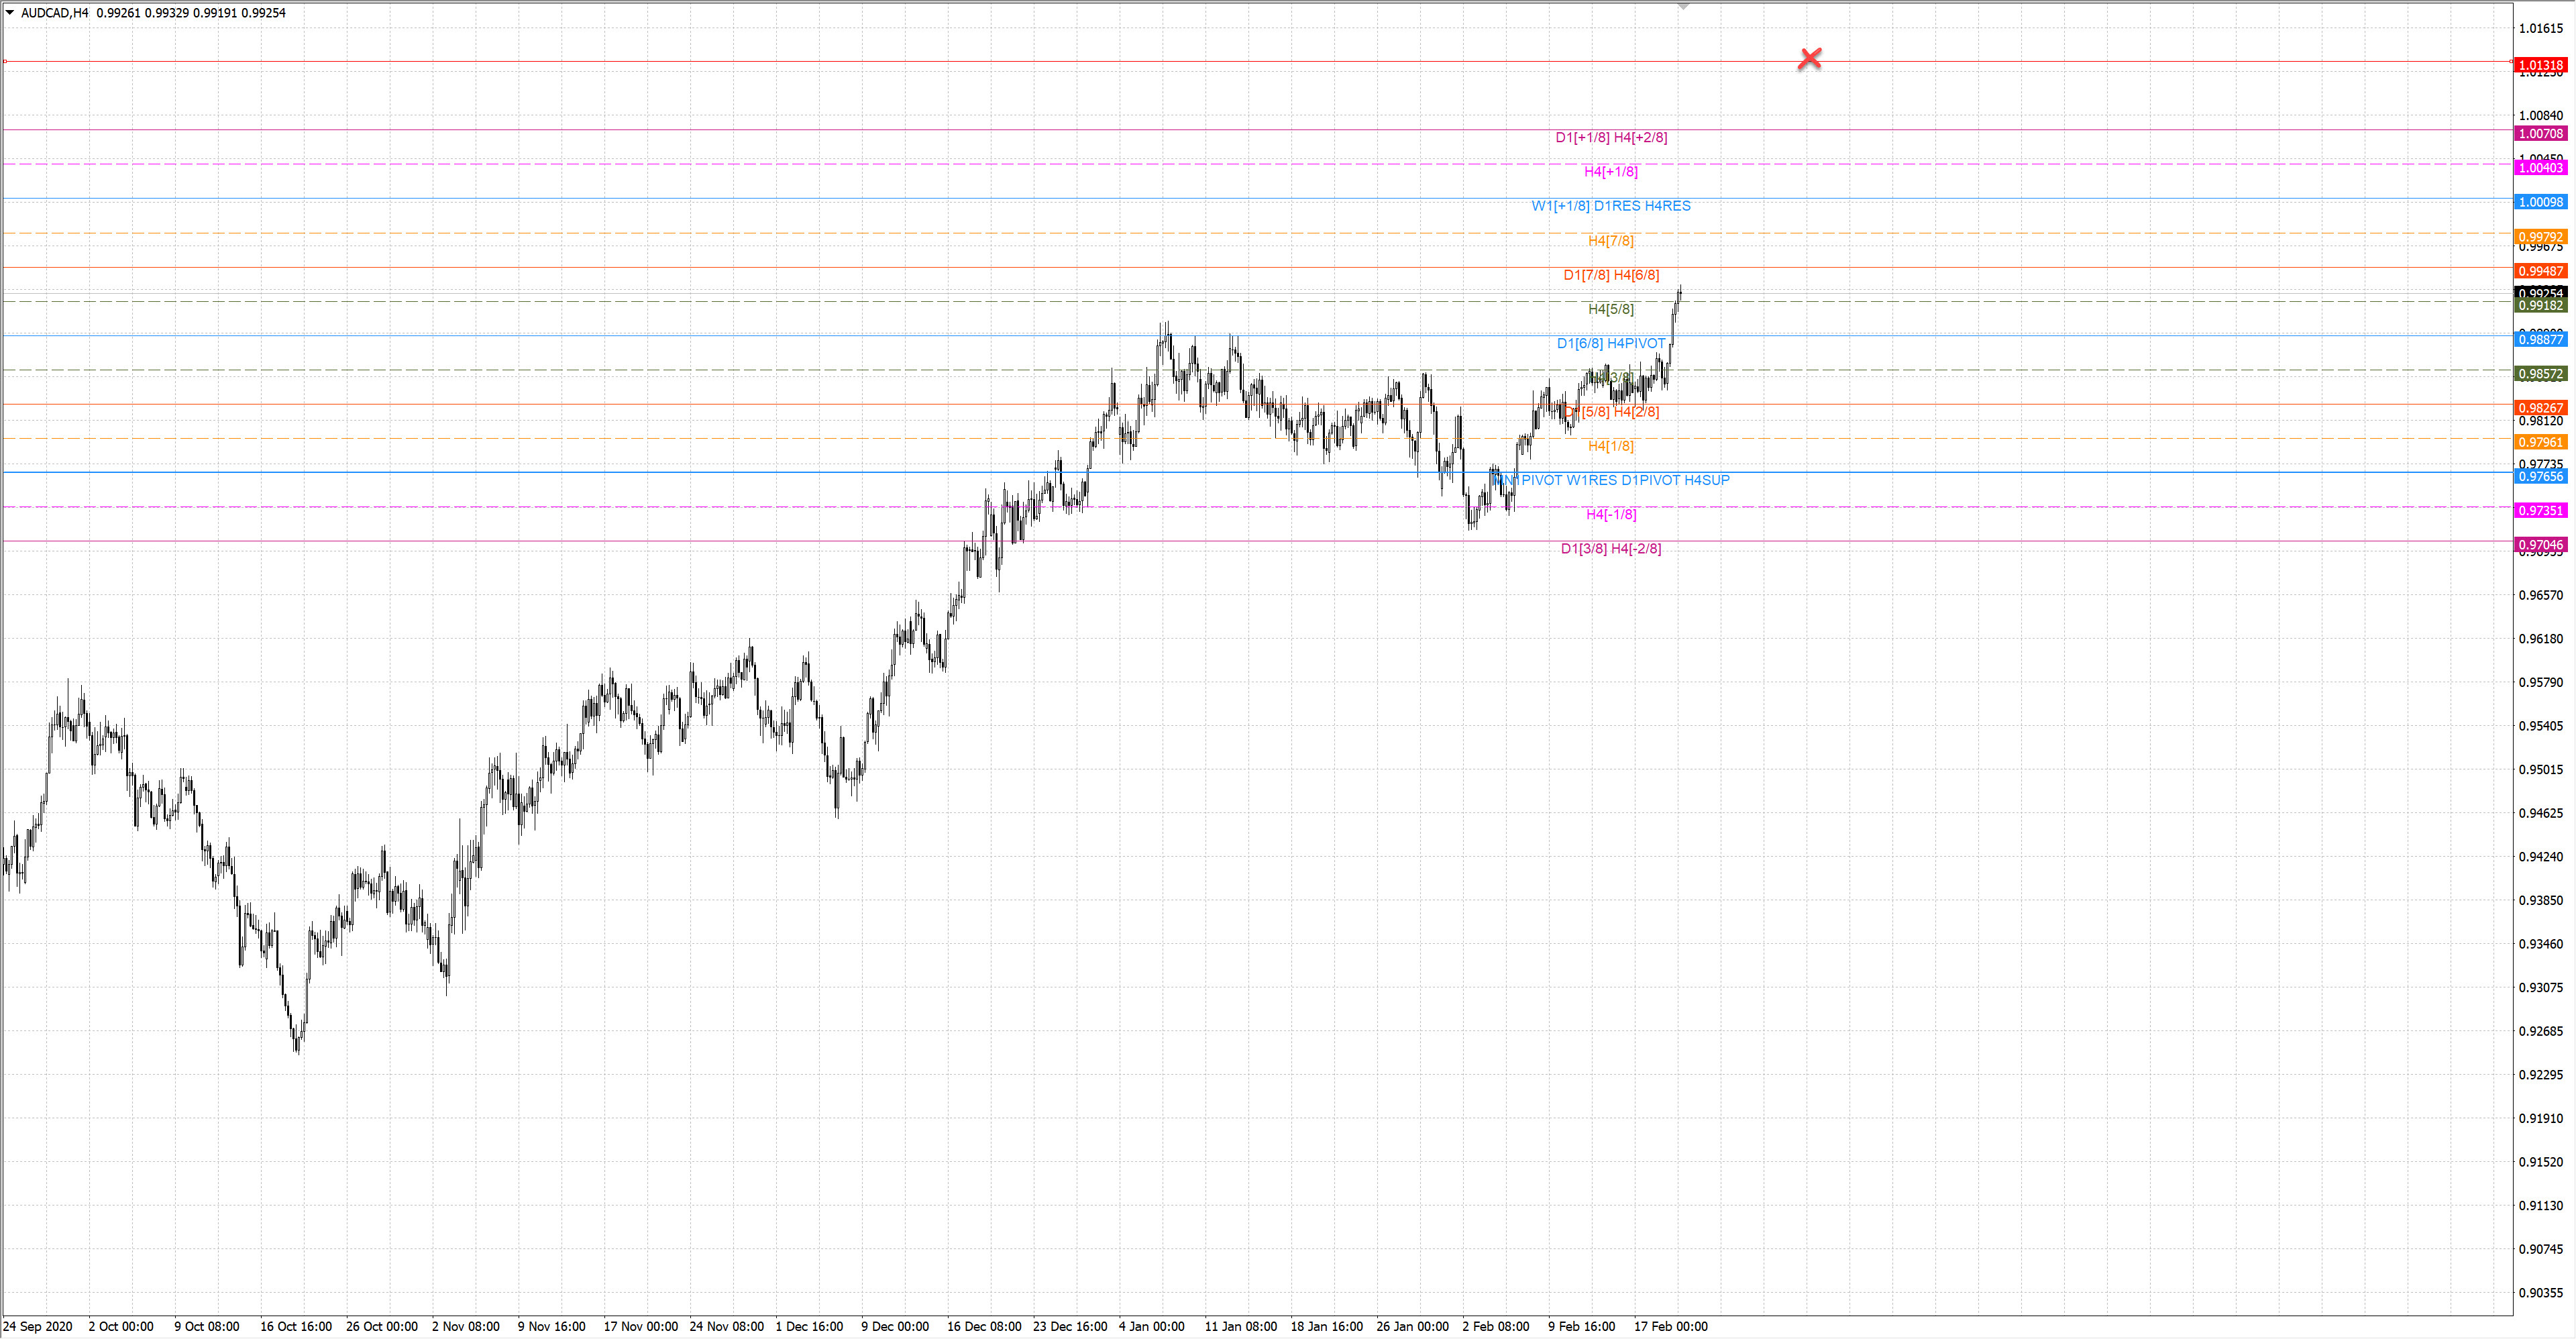Click W1[+1/8] D1RES H4RES label
Image resolution: width=2576 pixels, height=1339 pixels.
[x=1610, y=206]
